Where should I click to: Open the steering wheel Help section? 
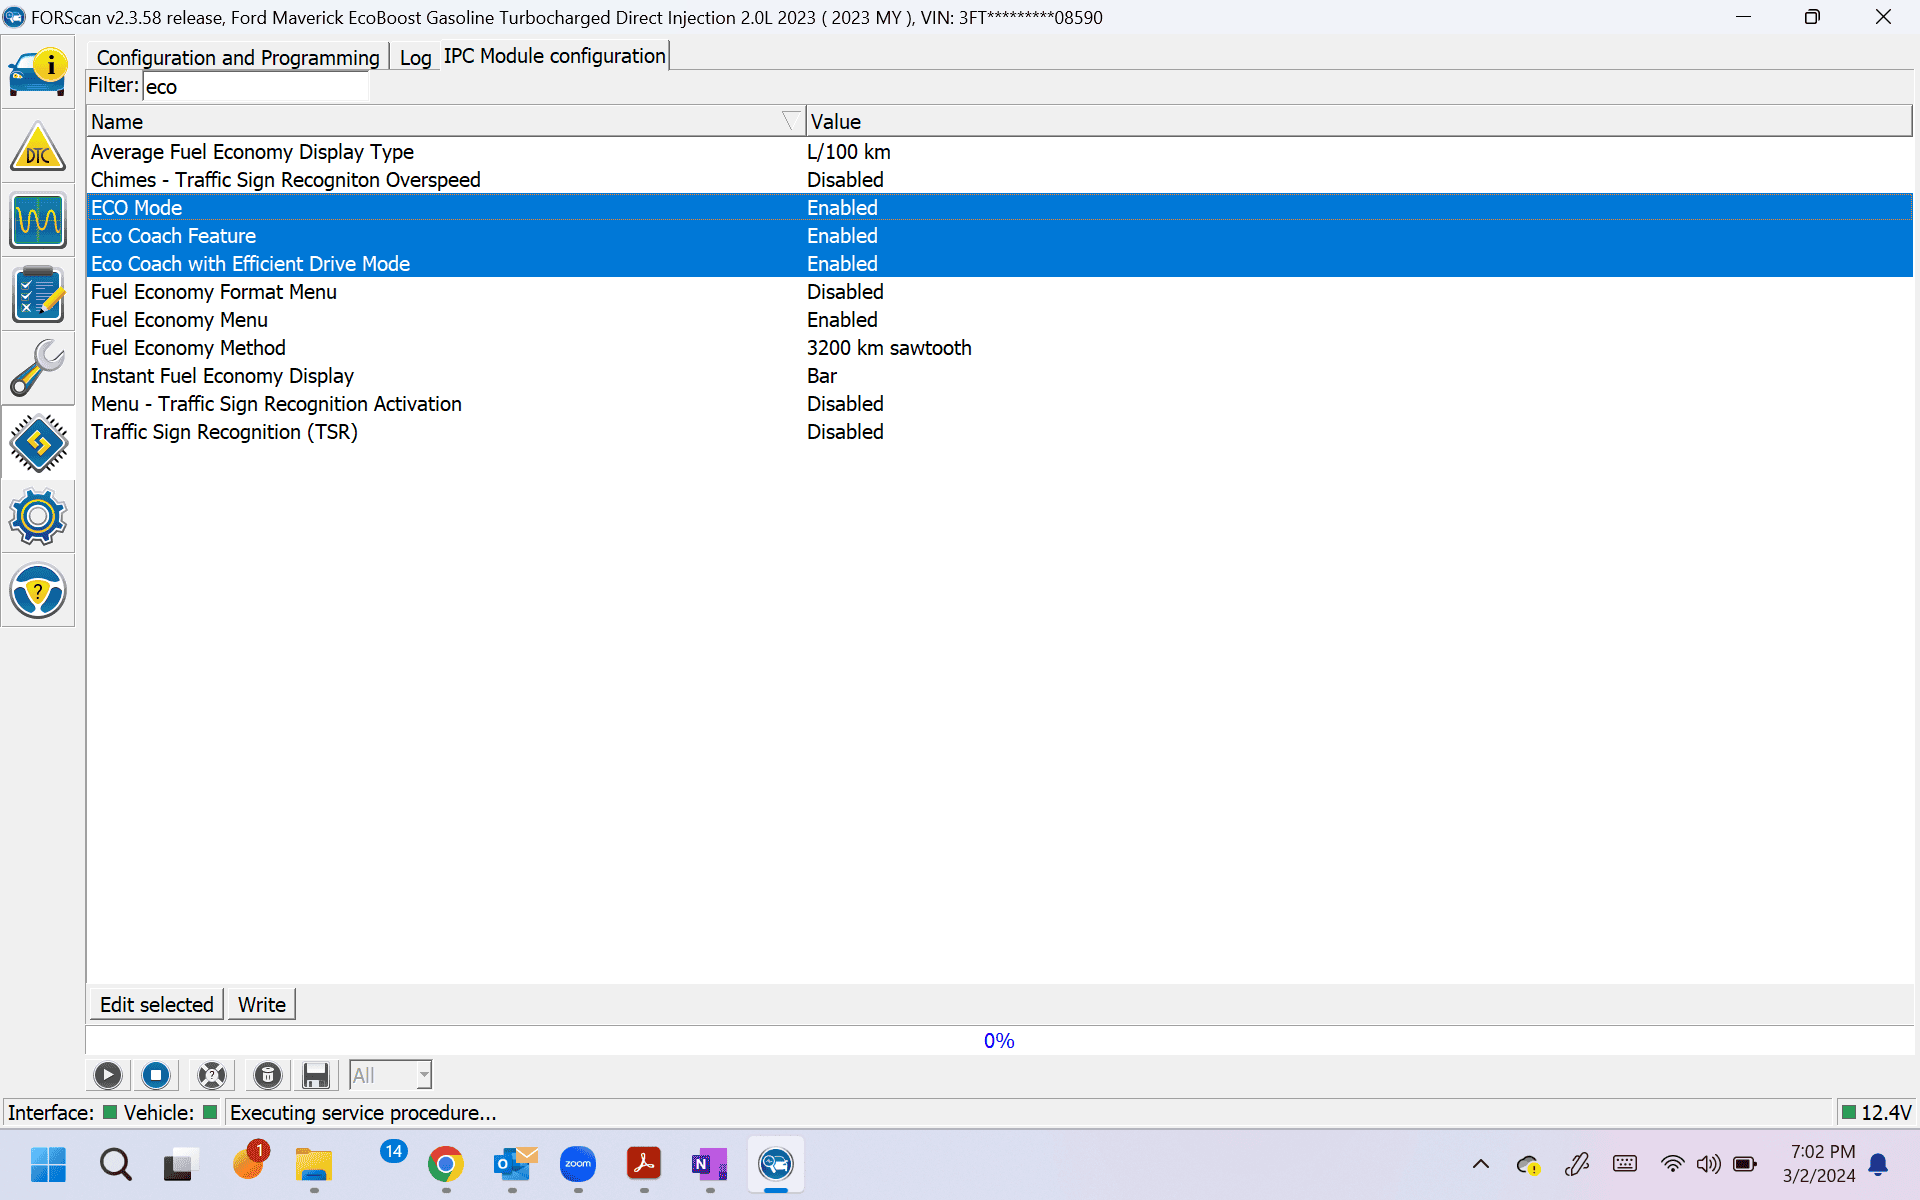coord(38,590)
